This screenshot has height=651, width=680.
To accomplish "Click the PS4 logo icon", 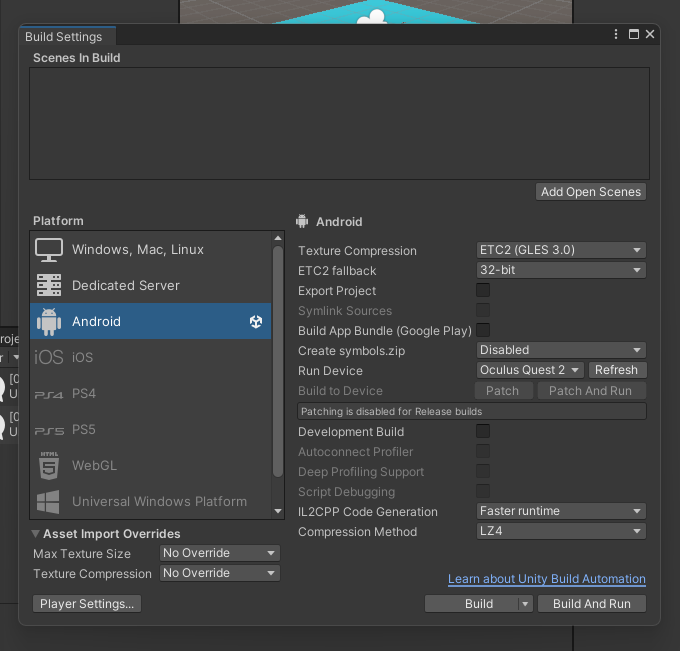I will [x=49, y=394].
